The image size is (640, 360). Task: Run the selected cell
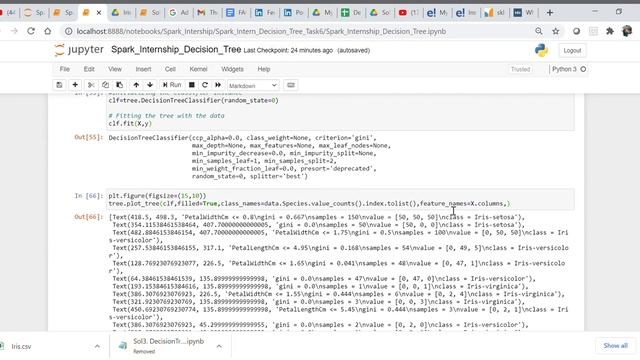pos(172,85)
